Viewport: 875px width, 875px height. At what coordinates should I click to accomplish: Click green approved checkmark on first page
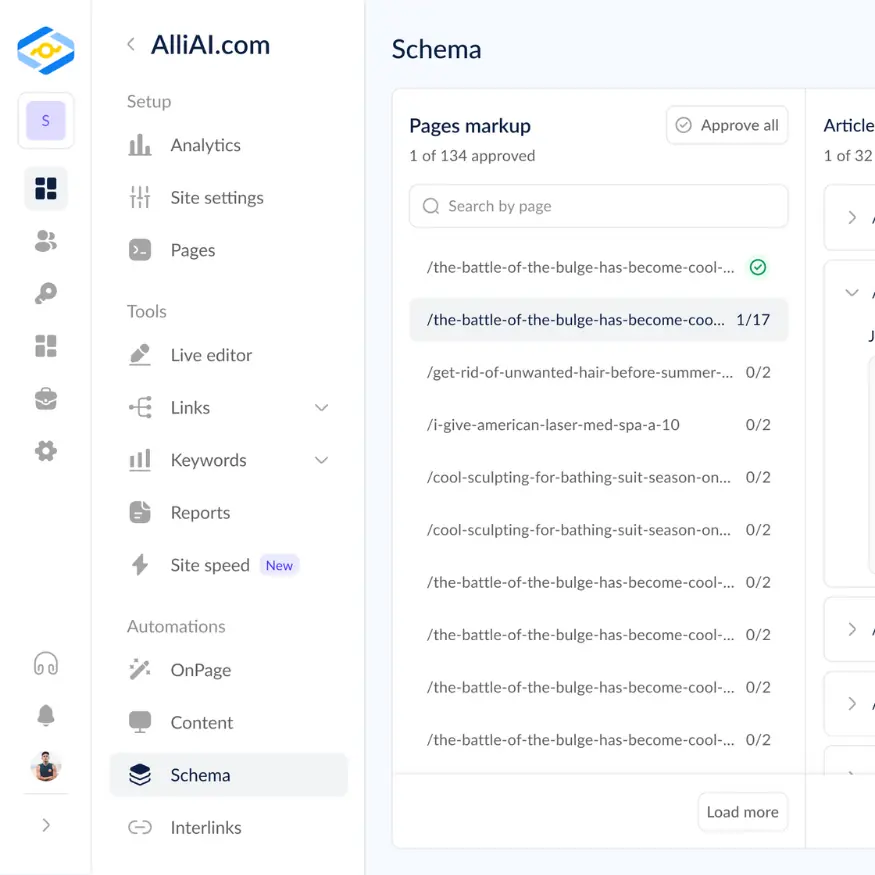pyautogui.click(x=758, y=267)
